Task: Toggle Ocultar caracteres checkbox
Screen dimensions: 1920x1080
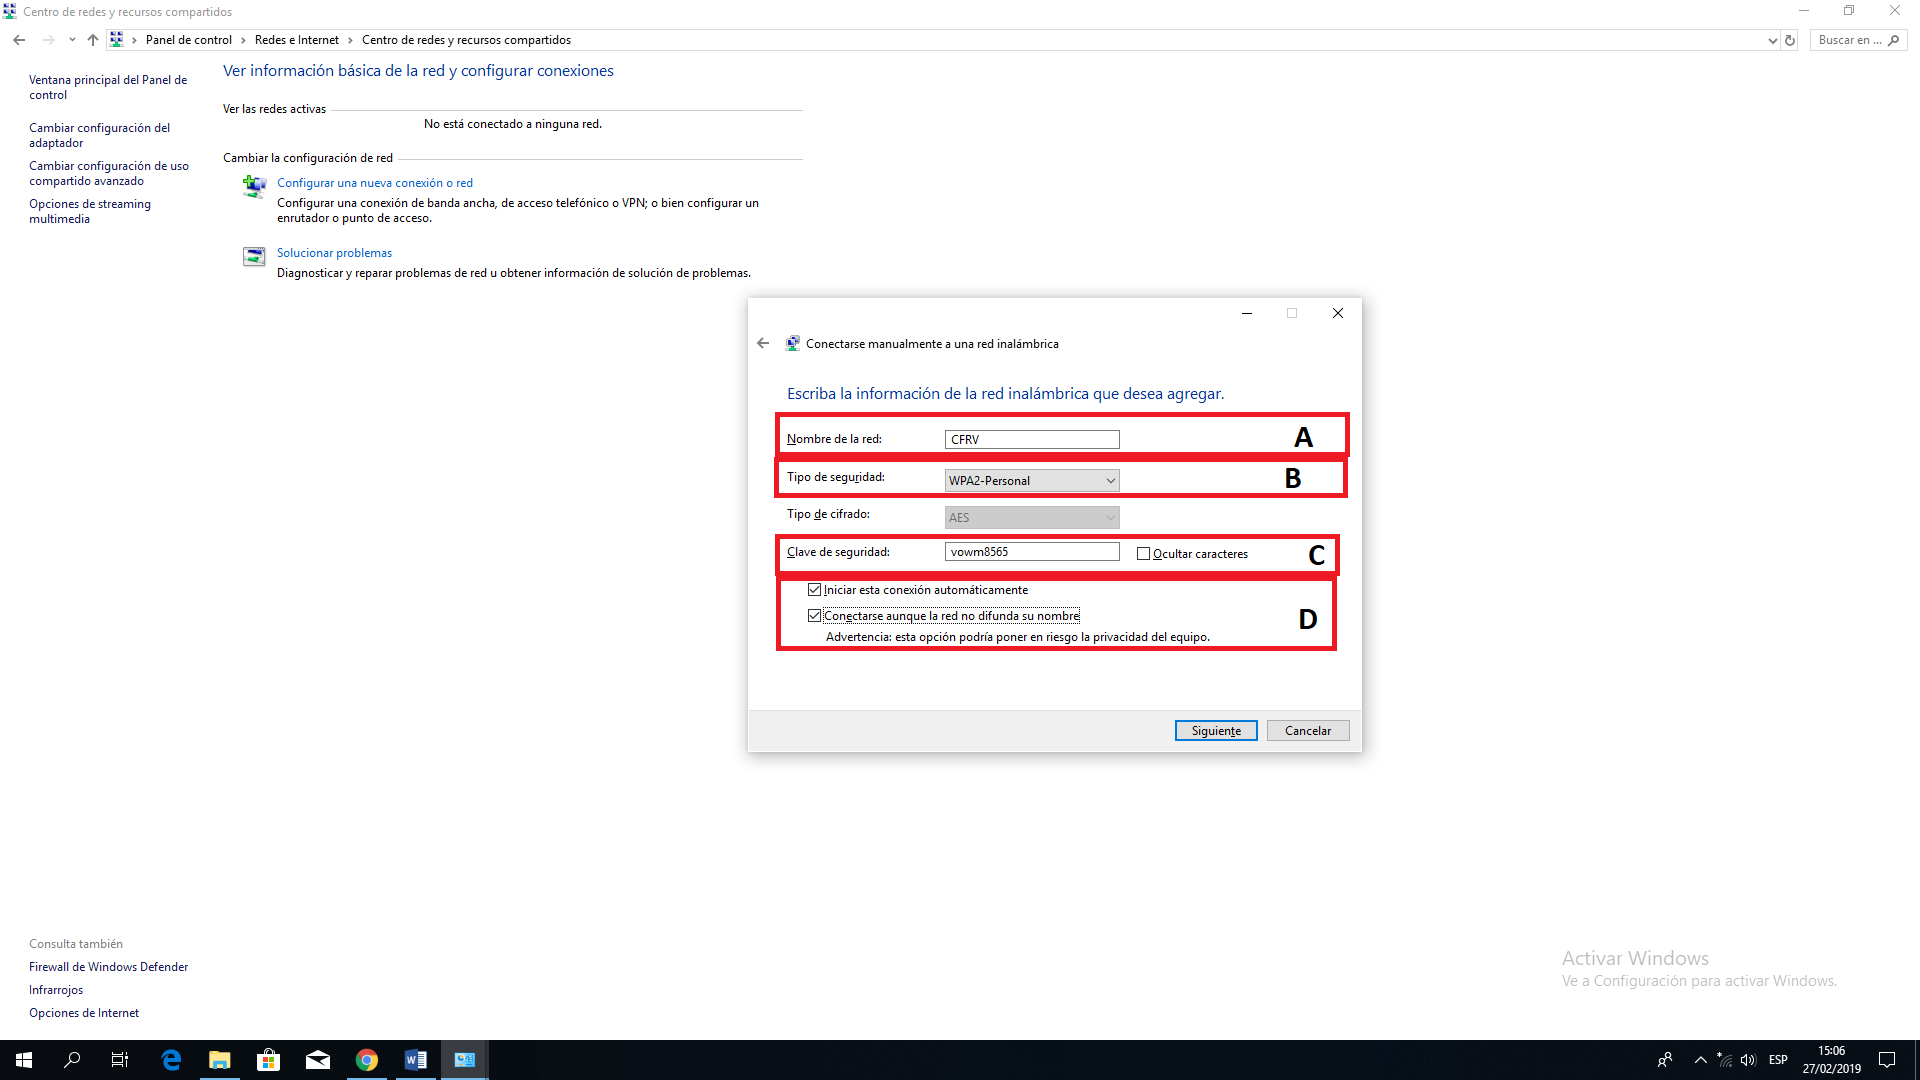Action: (1143, 553)
